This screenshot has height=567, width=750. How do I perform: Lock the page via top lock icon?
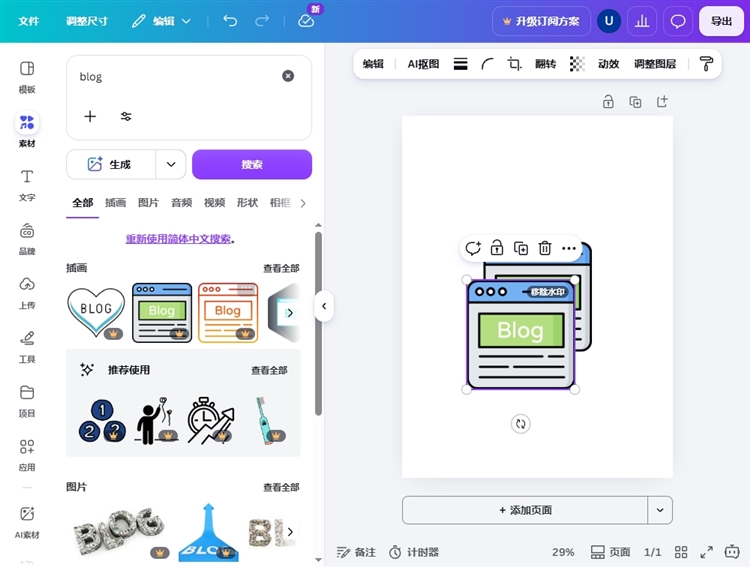pyautogui.click(x=608, y=101)
